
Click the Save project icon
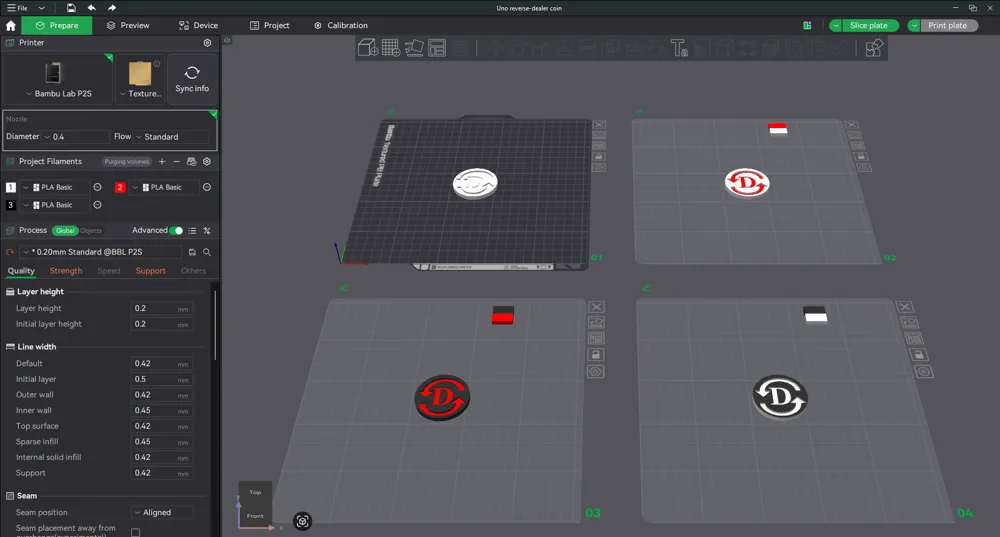(71, 8)
